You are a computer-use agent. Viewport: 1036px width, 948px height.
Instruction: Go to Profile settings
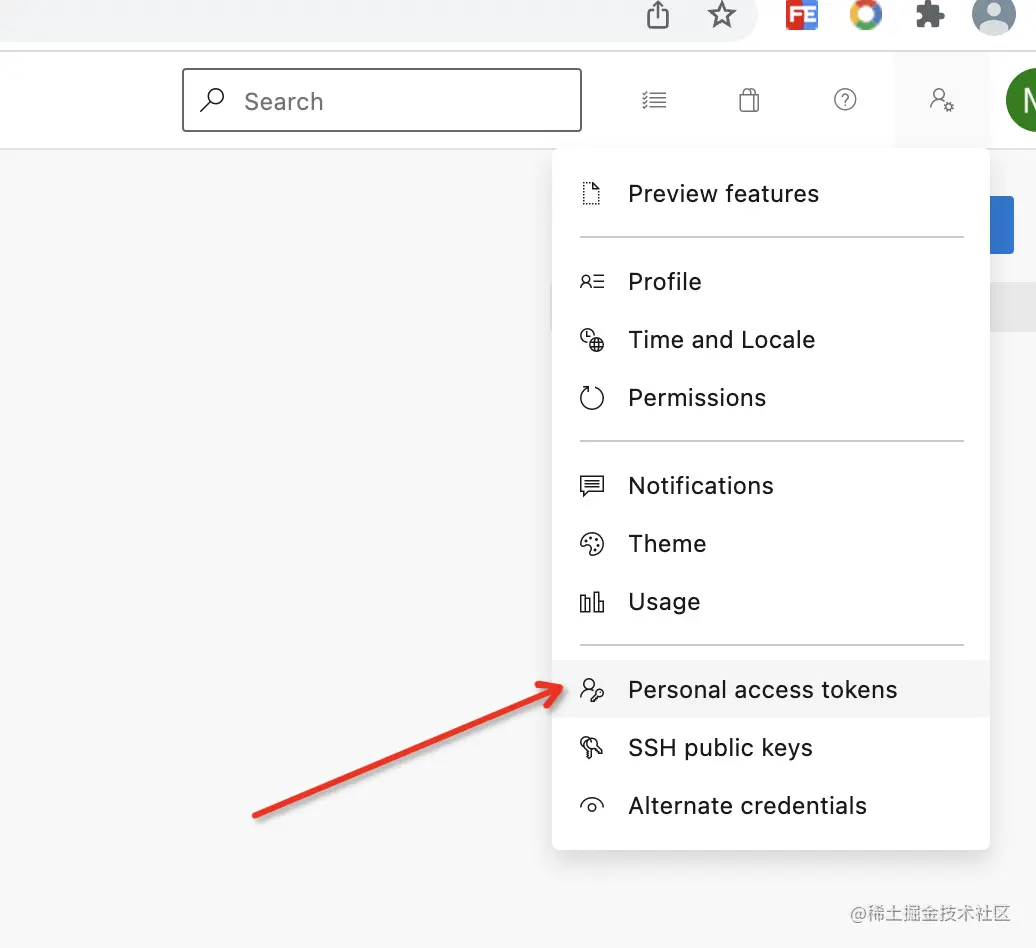pyautogui.click(x=664, y=282)
